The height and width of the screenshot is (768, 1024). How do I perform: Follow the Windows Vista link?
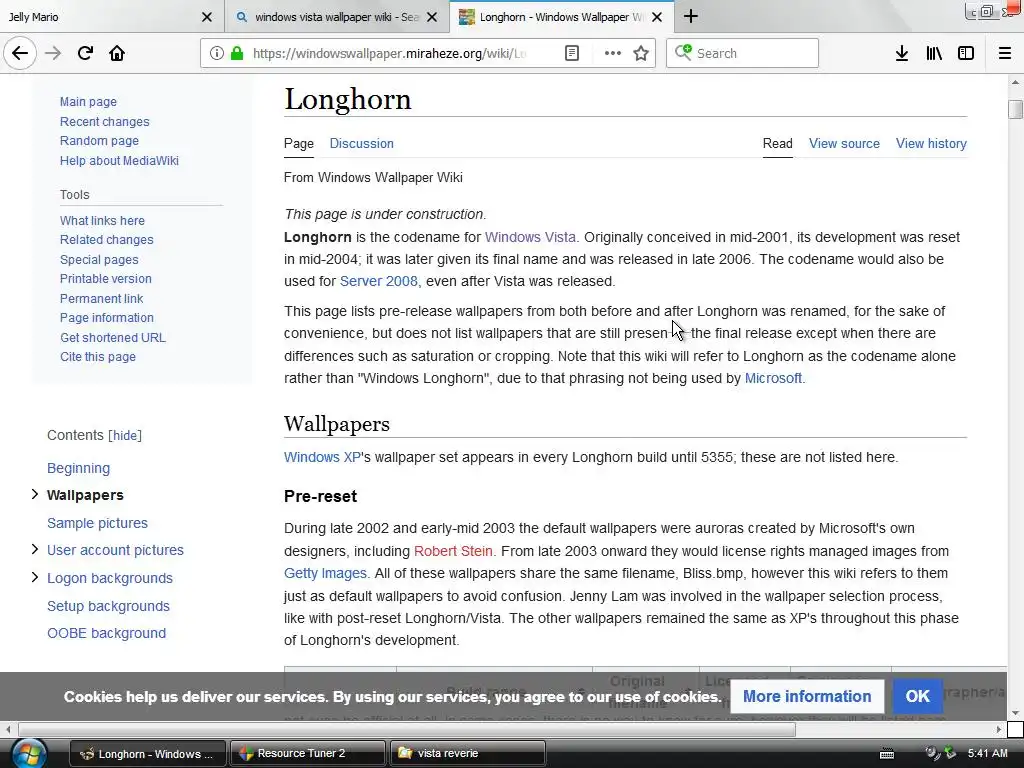pyautogui.click(x=530, y=237)
